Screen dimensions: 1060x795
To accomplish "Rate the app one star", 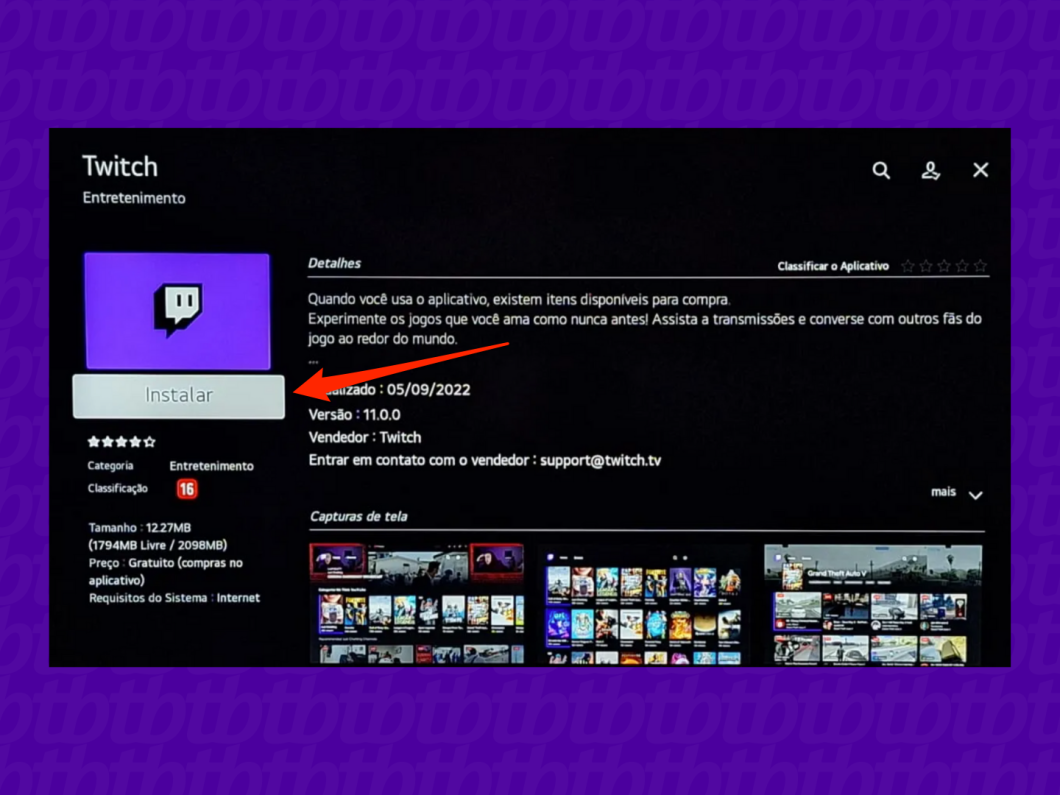I will pyautogui.click(x=908, y=266).
